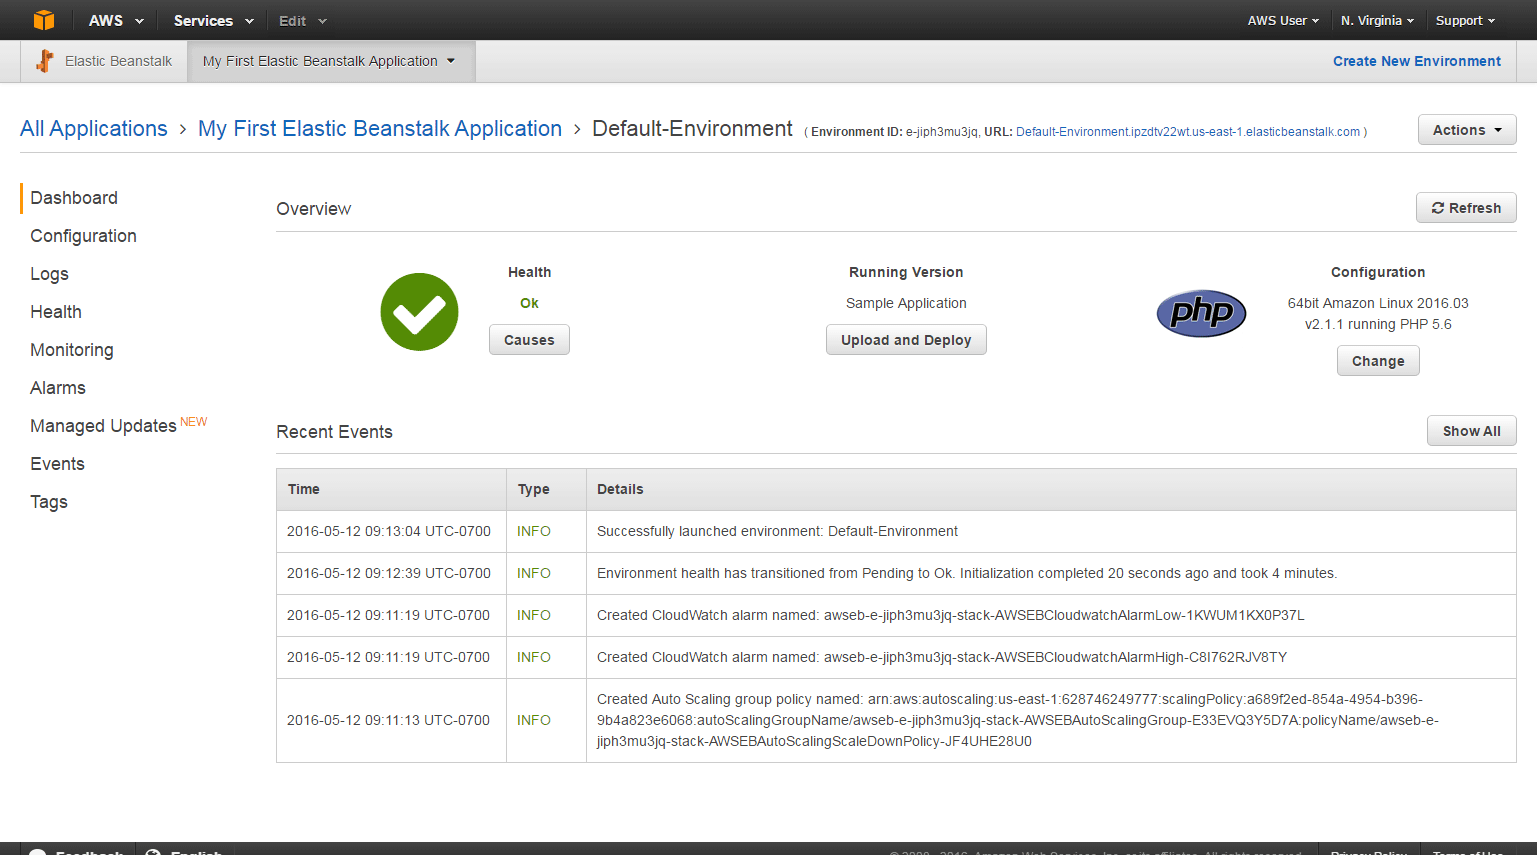
Task: Open the N. Virginia region selector
Action: (x=1377, y=20)
